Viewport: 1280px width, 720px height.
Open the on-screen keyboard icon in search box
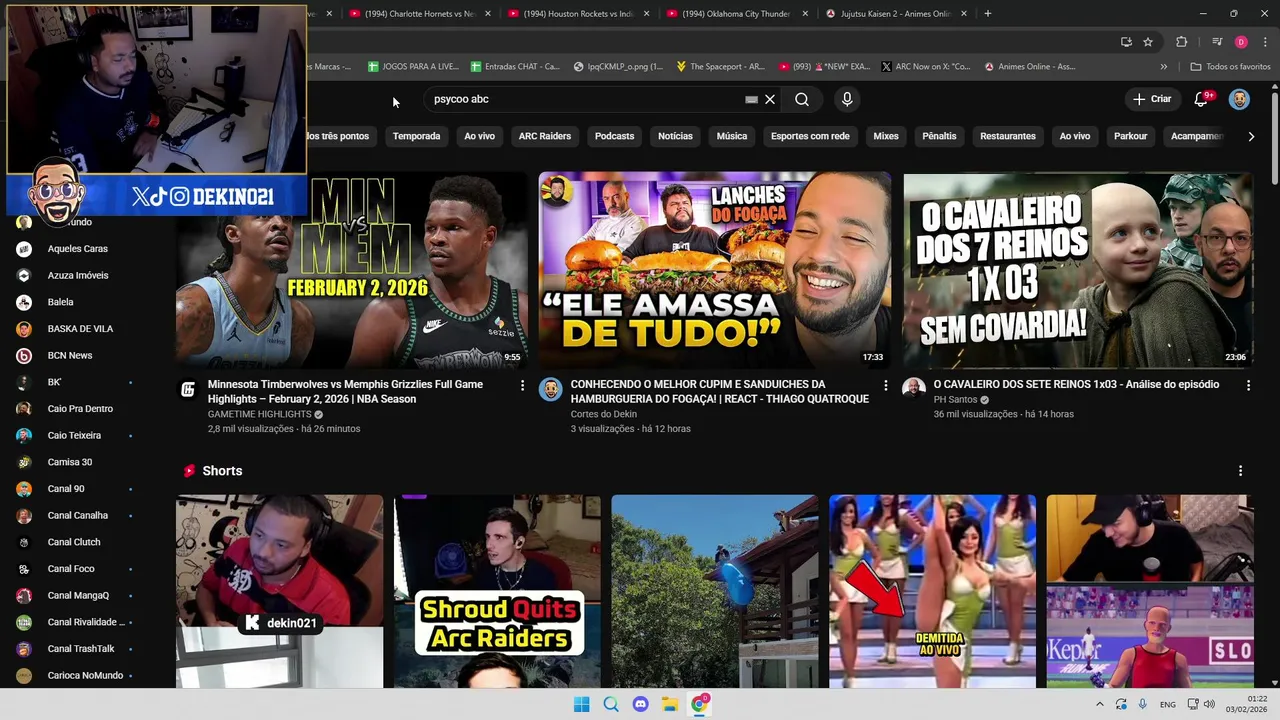(751, 99)
